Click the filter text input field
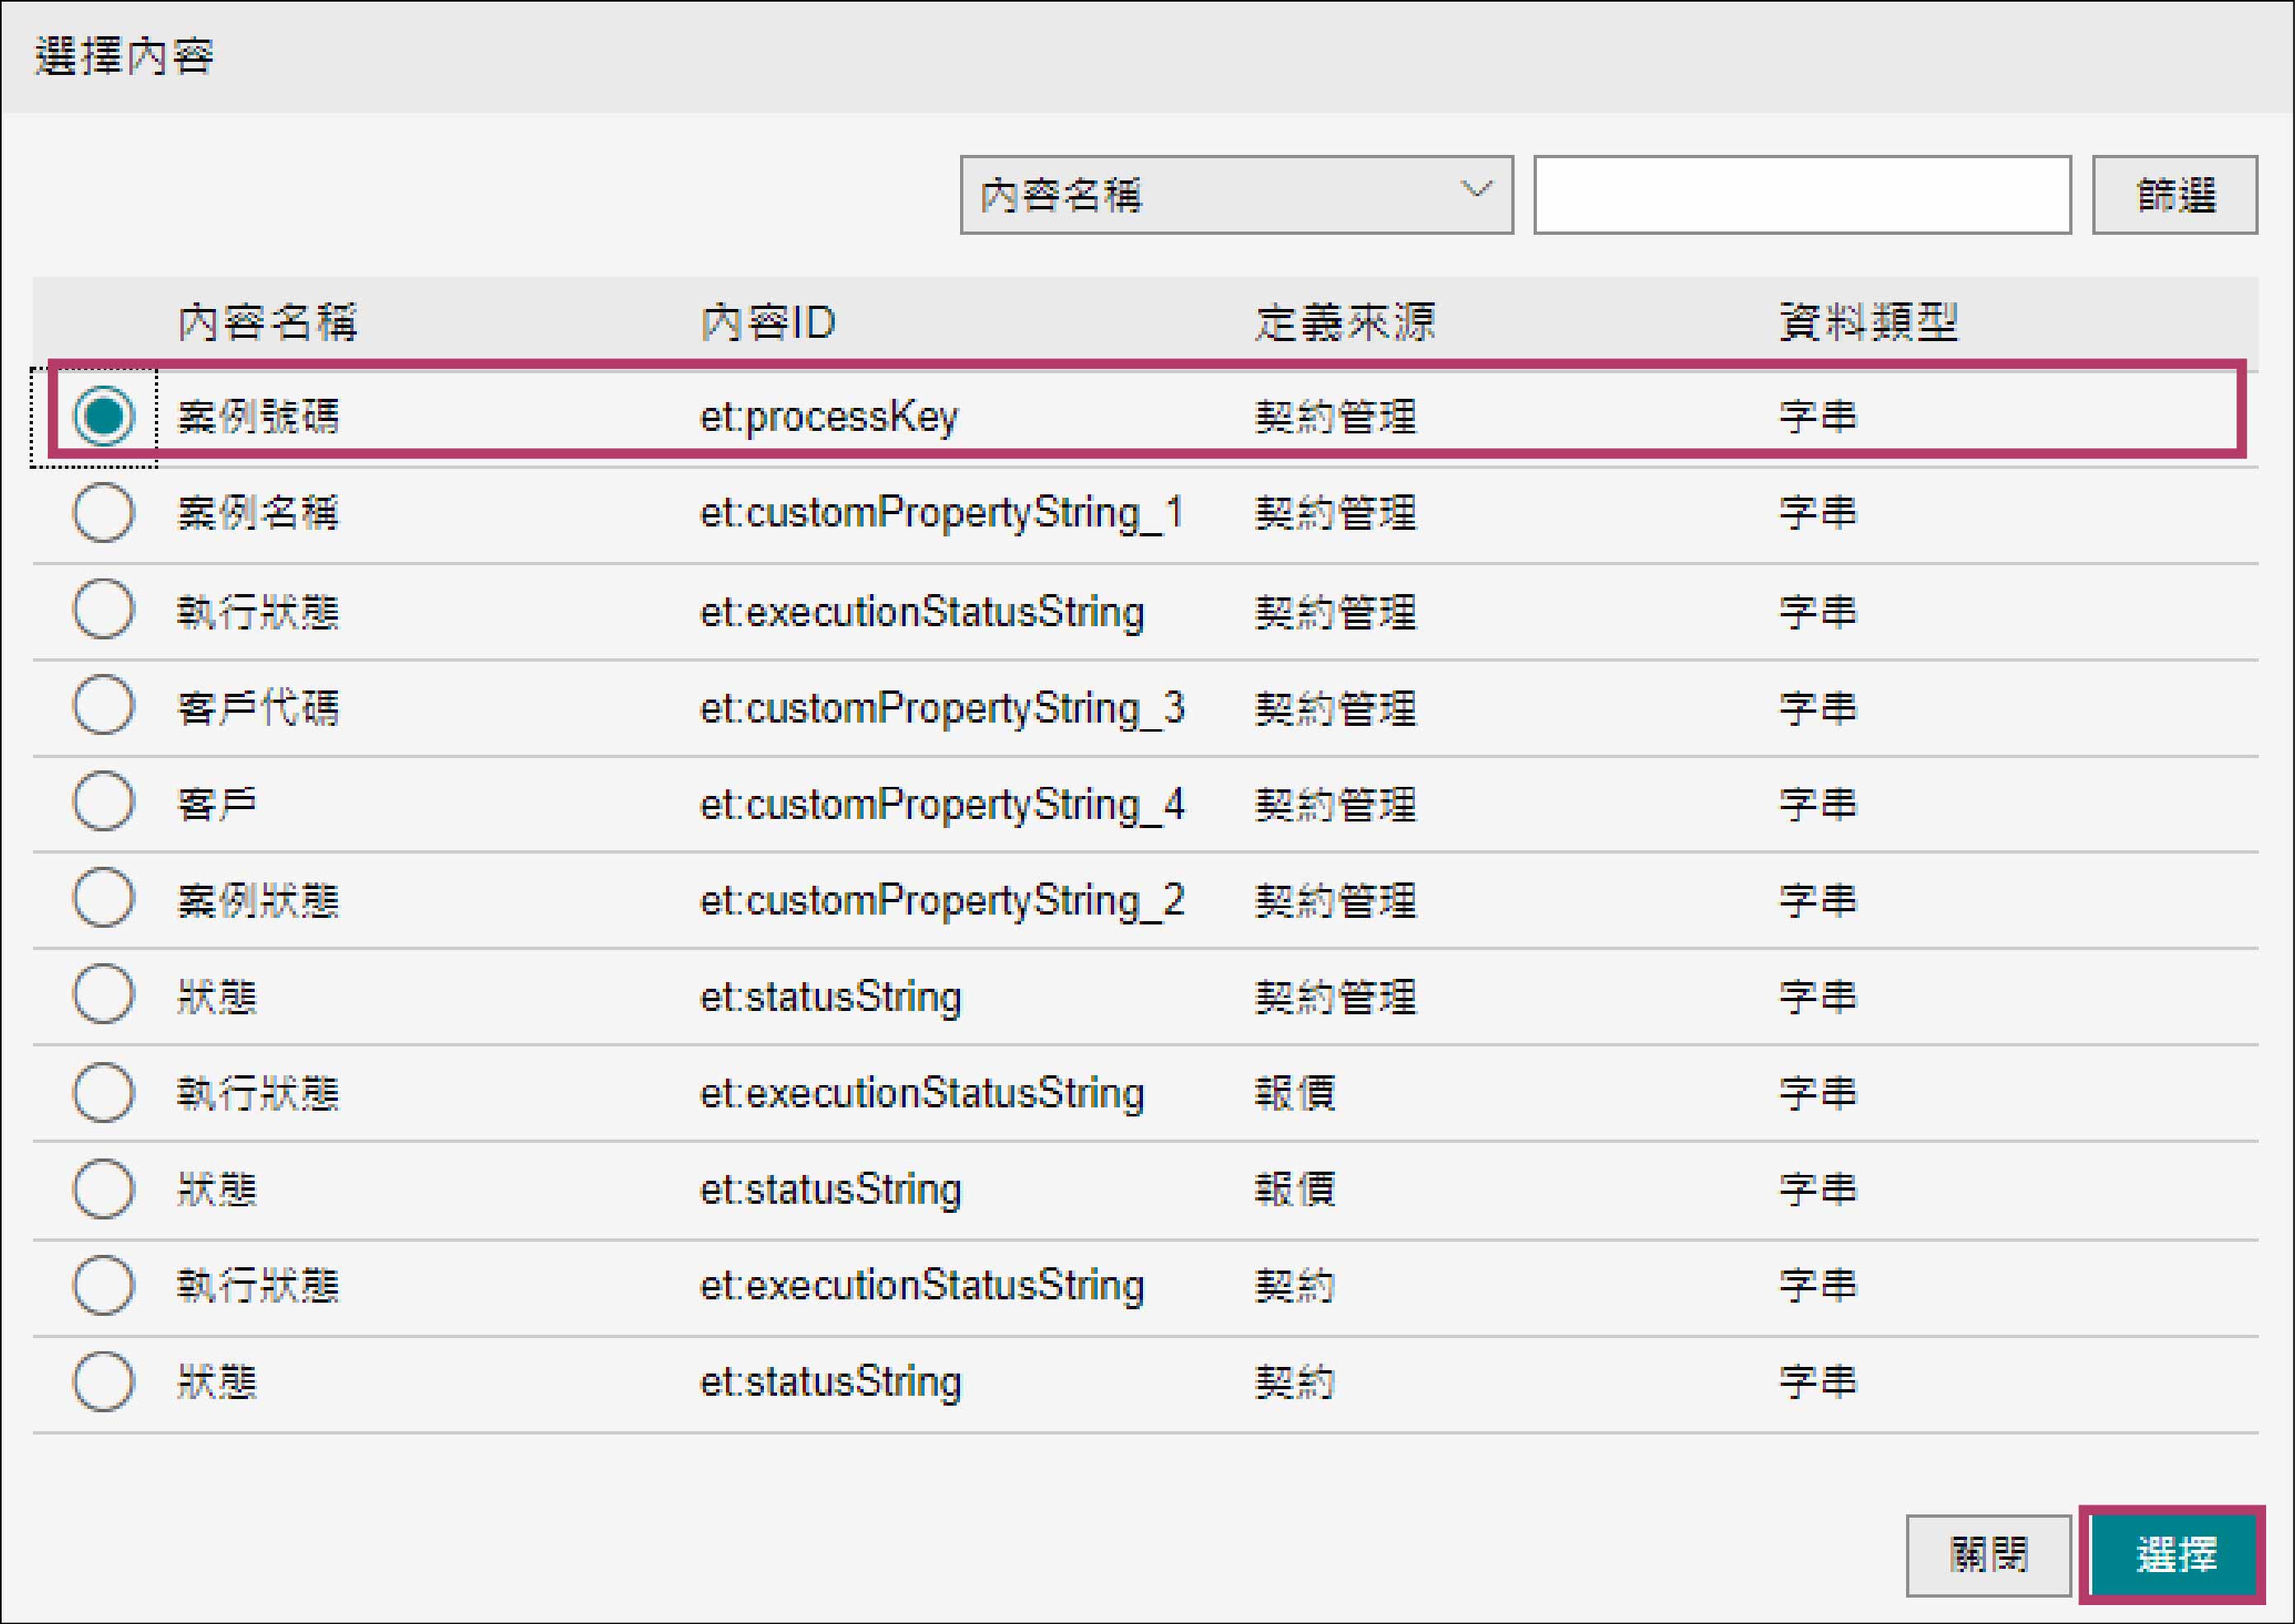2295x1624 pixels. tap(1801, 195)
